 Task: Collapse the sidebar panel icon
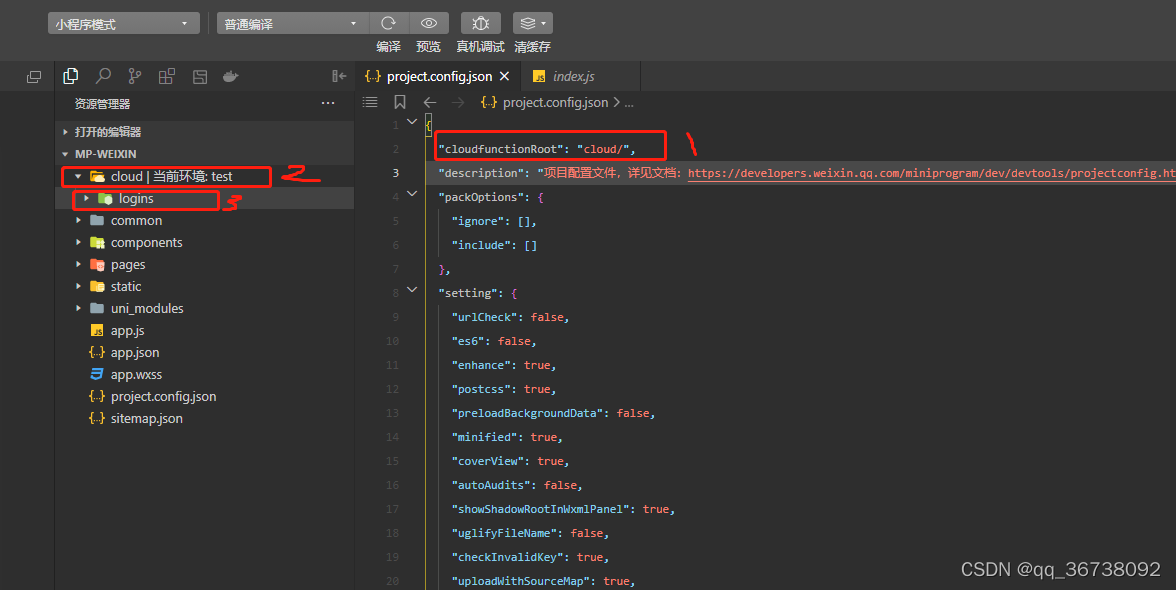click(339, 76)
